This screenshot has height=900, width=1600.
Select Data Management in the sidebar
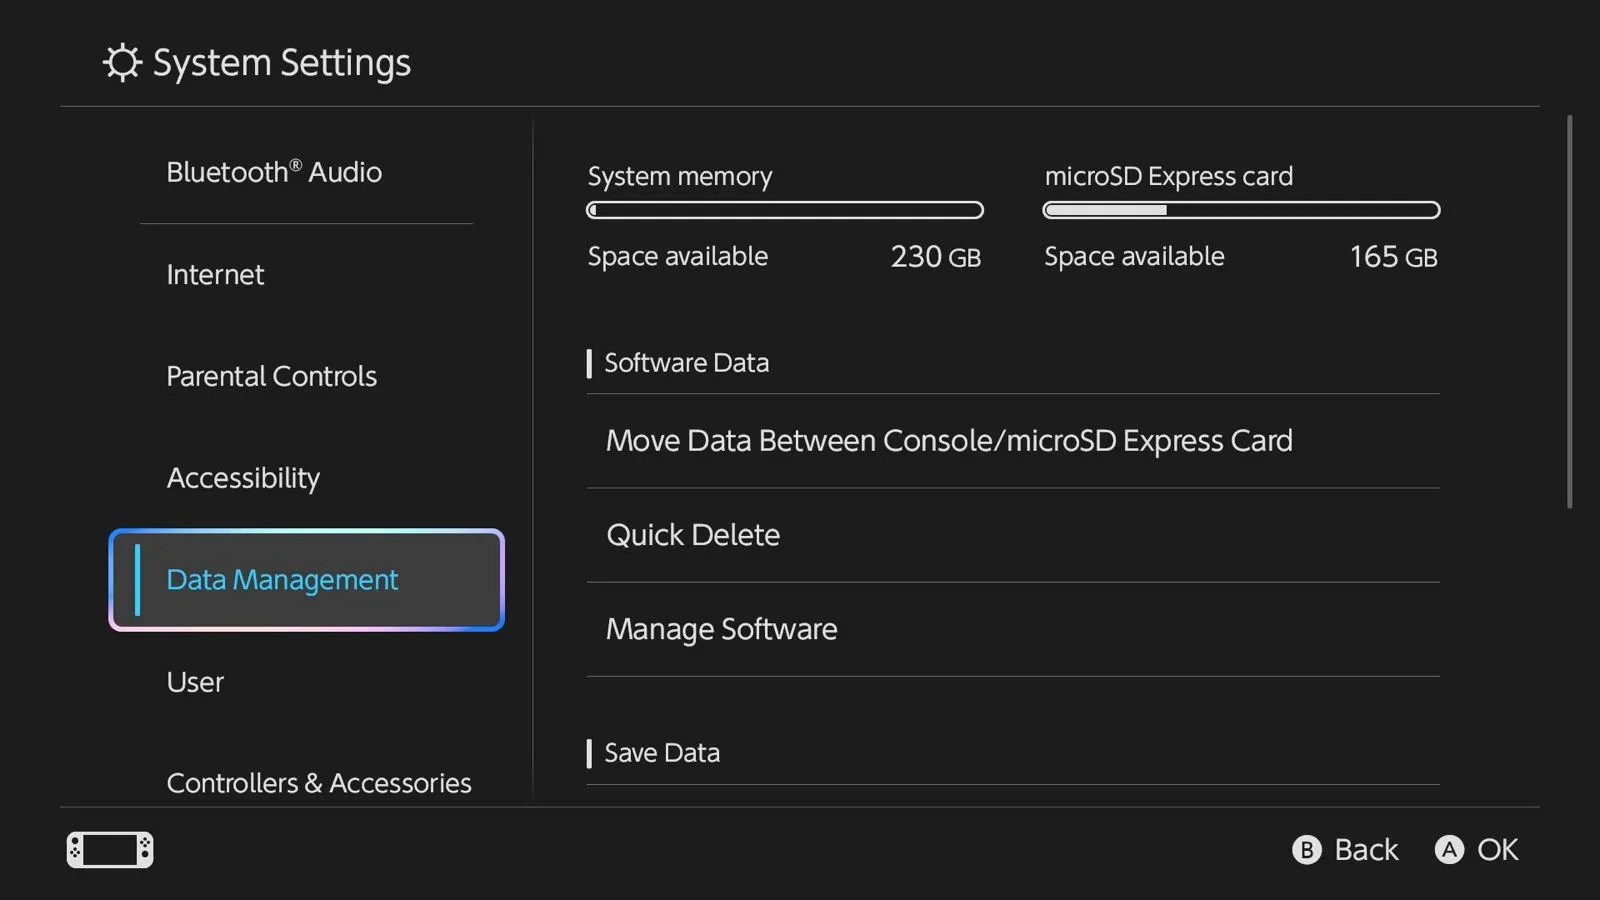point(281,580)
